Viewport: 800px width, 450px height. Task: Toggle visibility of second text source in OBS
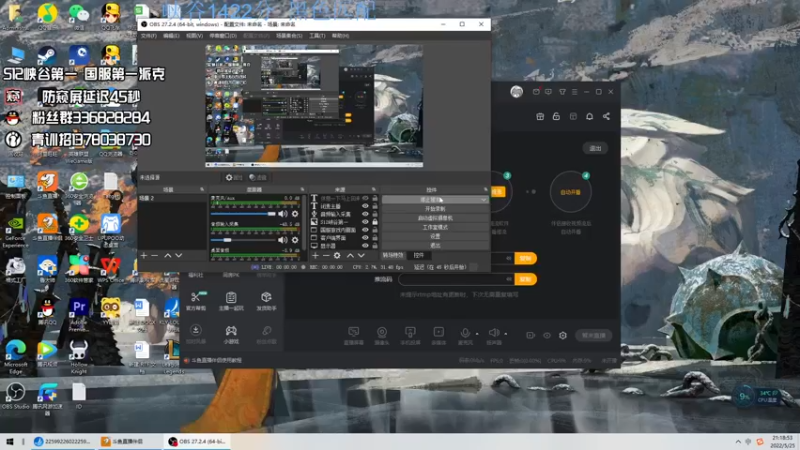point(365,206)
